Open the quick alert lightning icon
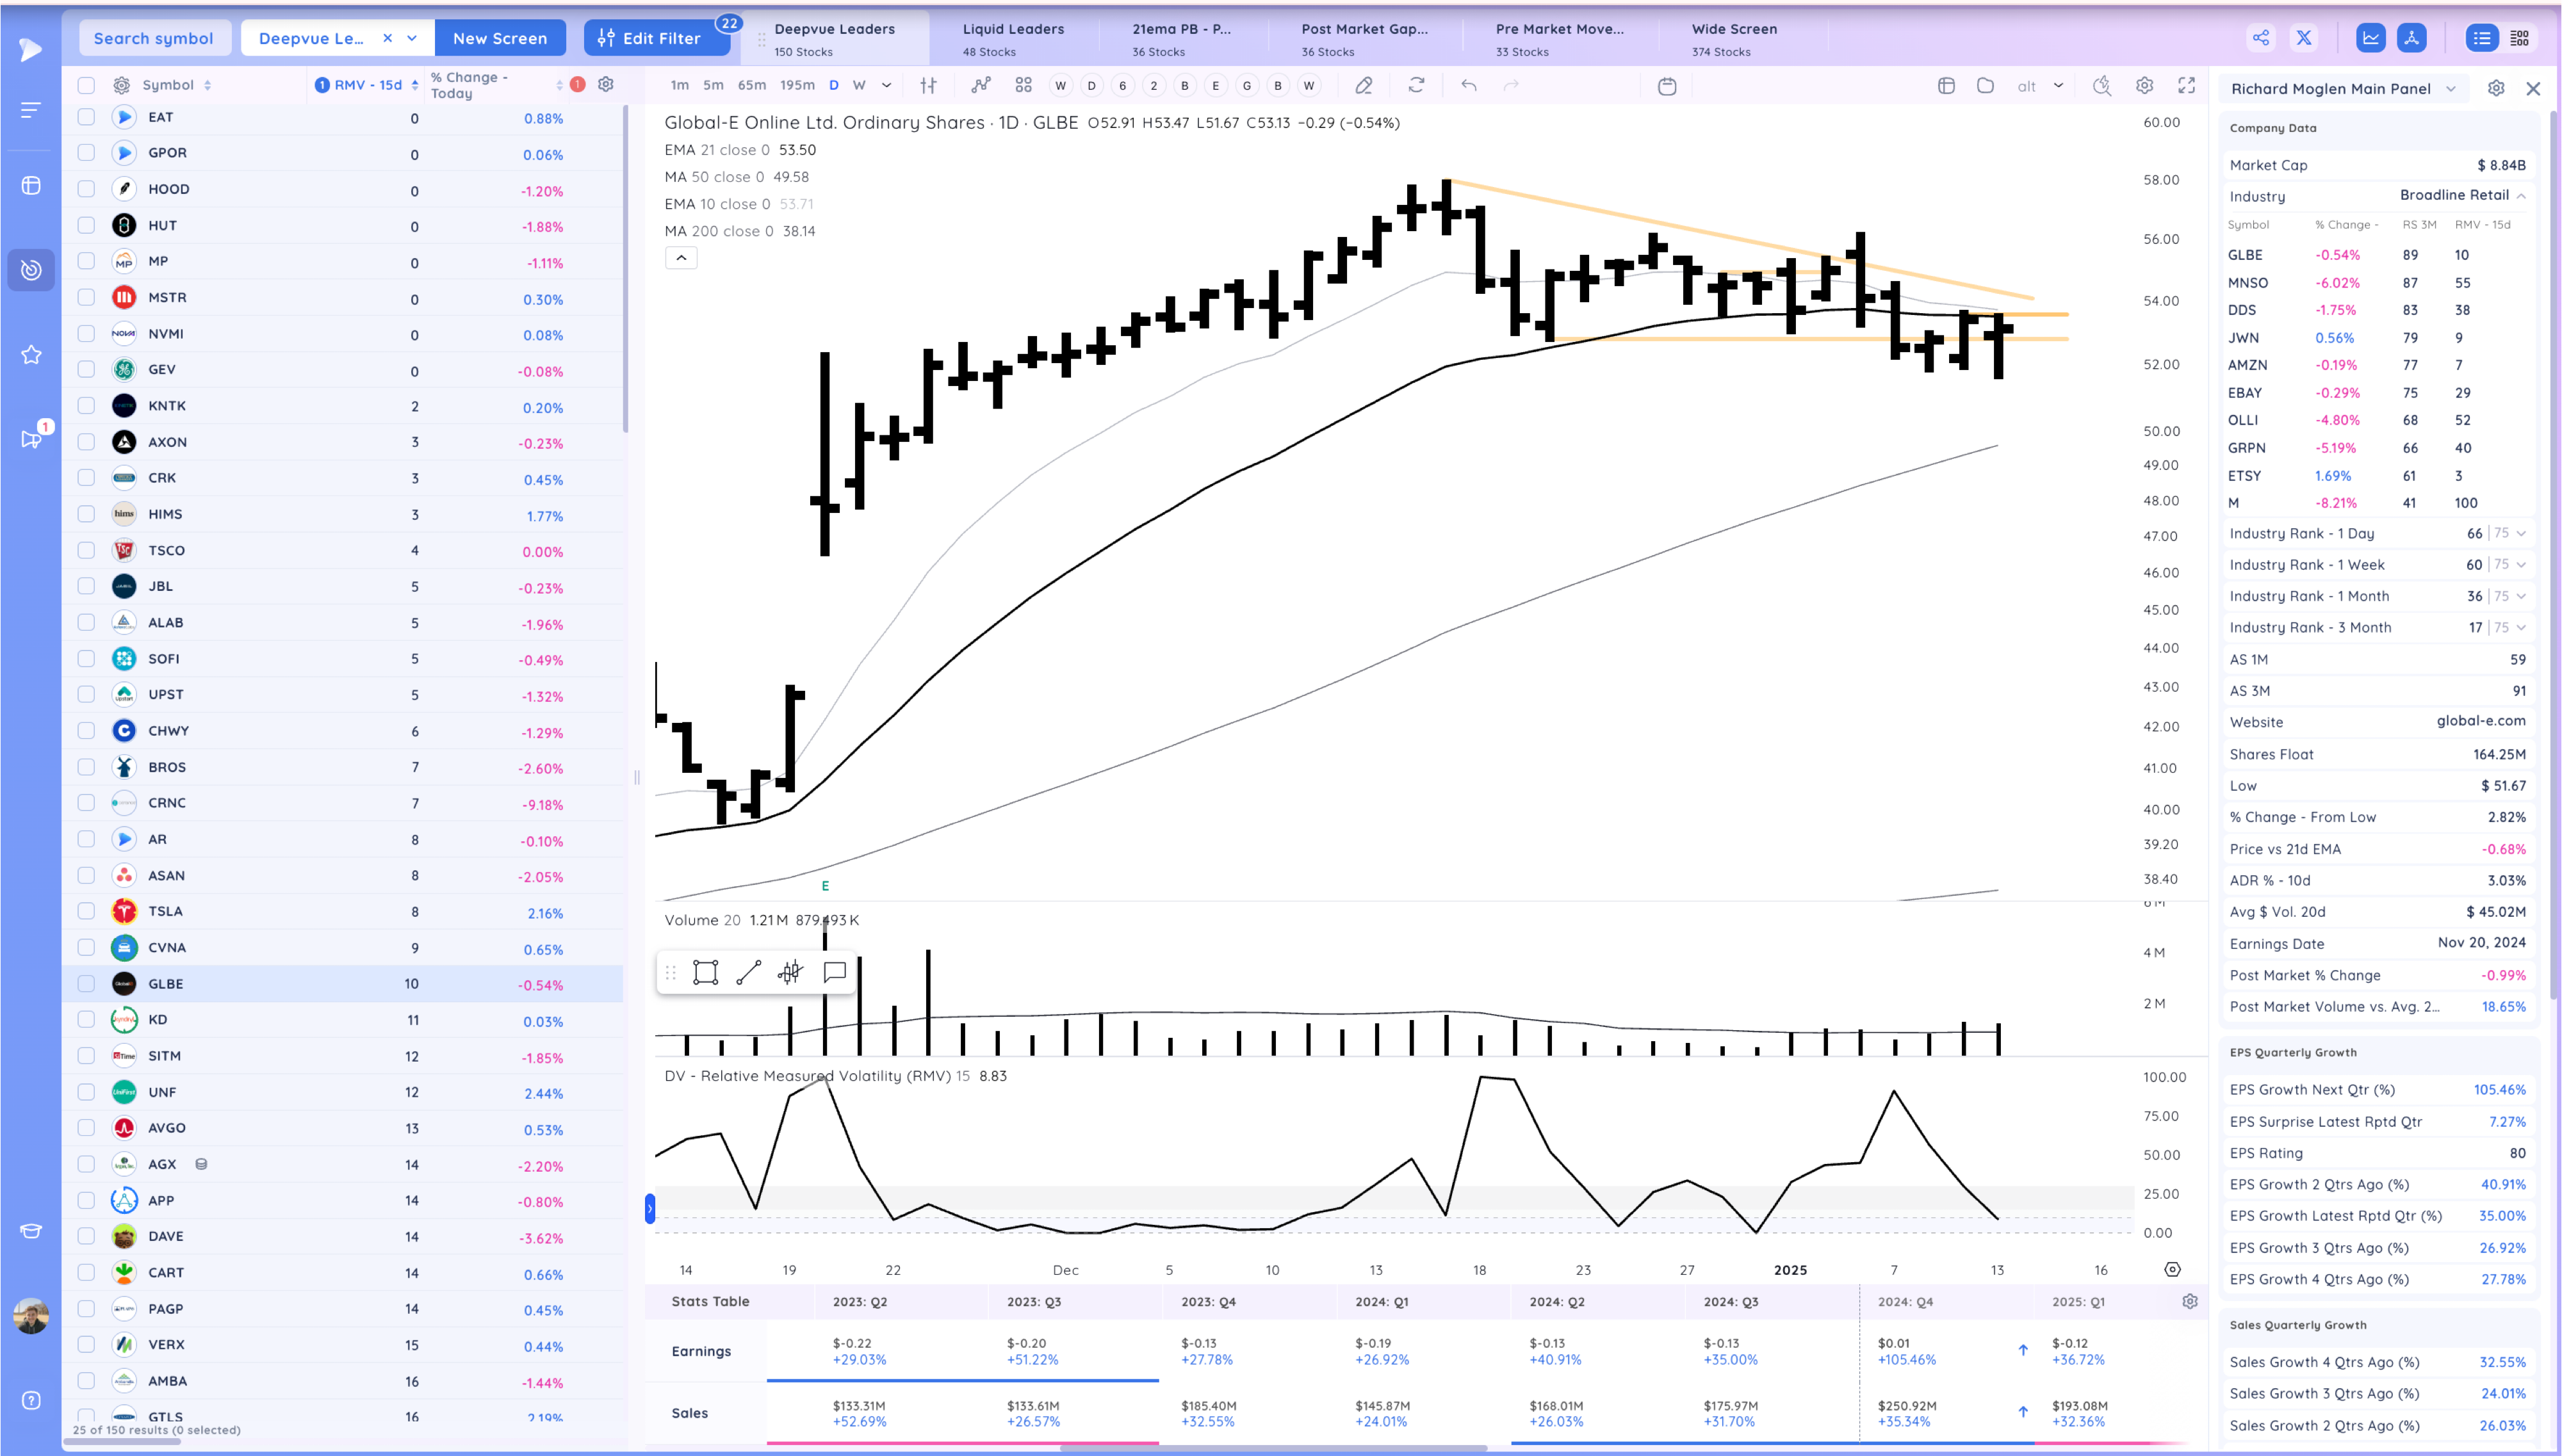This screenshot has width=2562, height=1456. click(x=2102, y=86)
